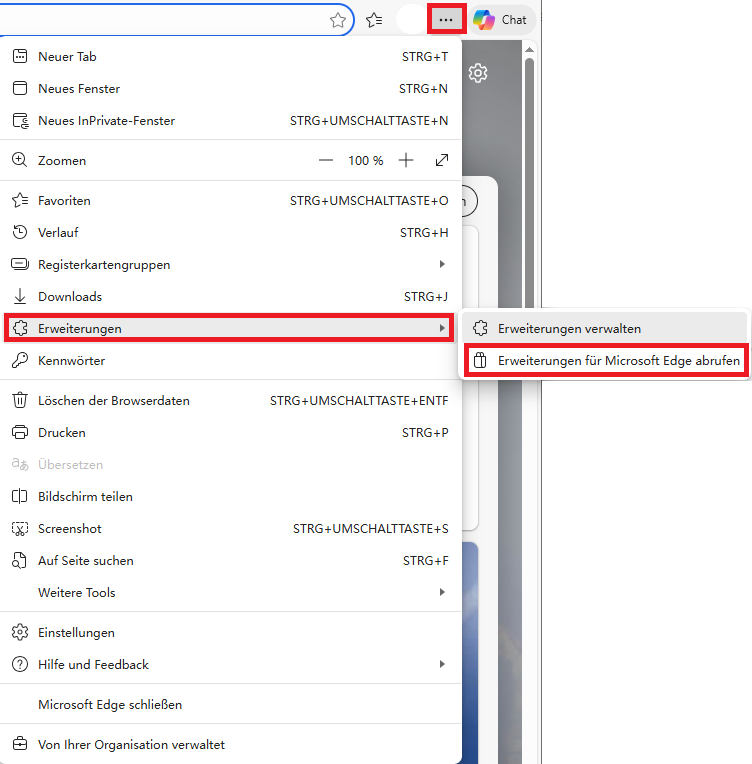Open Weitere Tools submenu
Image resolution: width=752 pixels, height=764 pixels.
[x=231, y=592]
